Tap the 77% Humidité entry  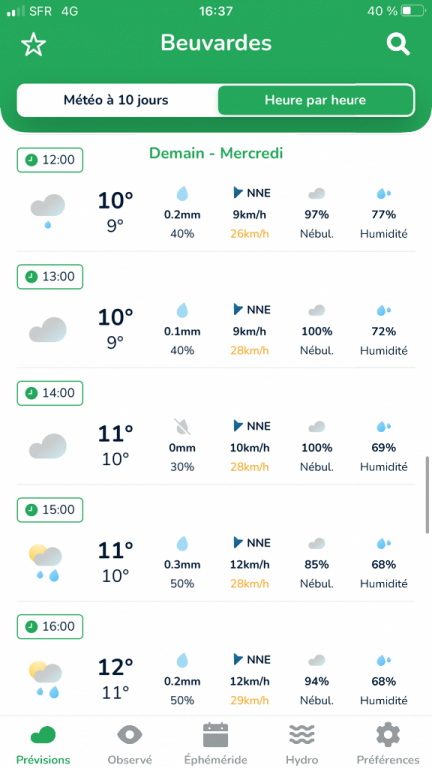click(x=384, y=214)
